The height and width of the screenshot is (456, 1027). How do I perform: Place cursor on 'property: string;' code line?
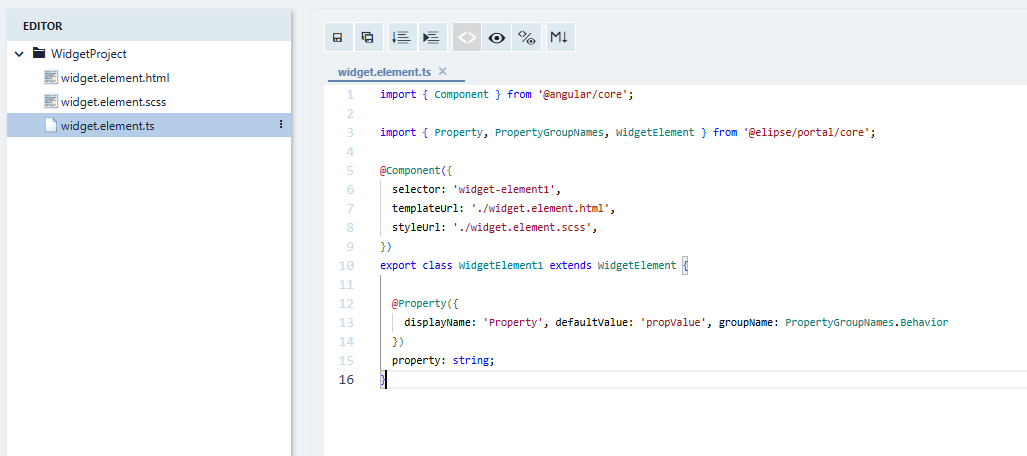click(x=443, y=361)
